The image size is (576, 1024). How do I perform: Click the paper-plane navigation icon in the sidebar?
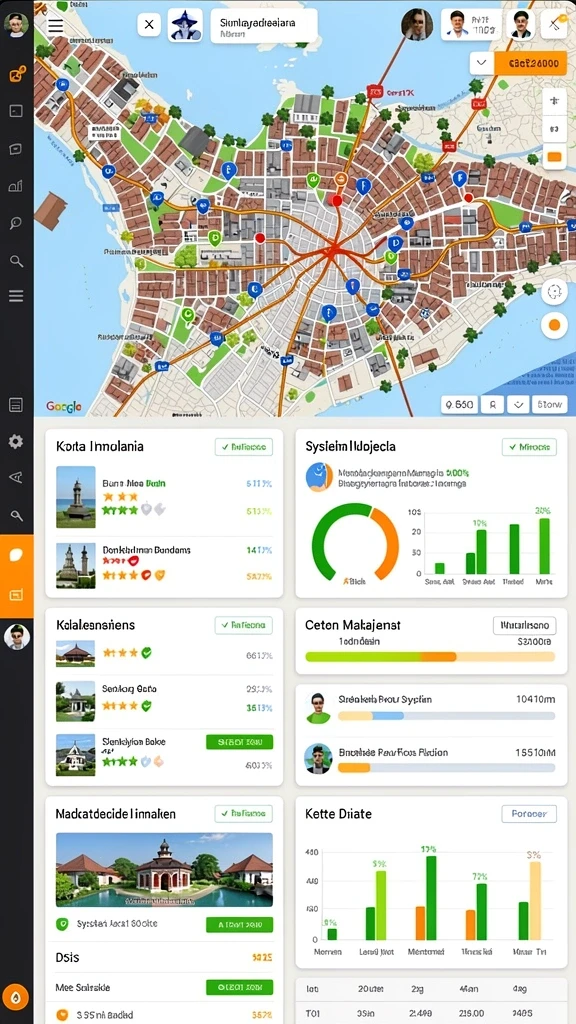16,478
